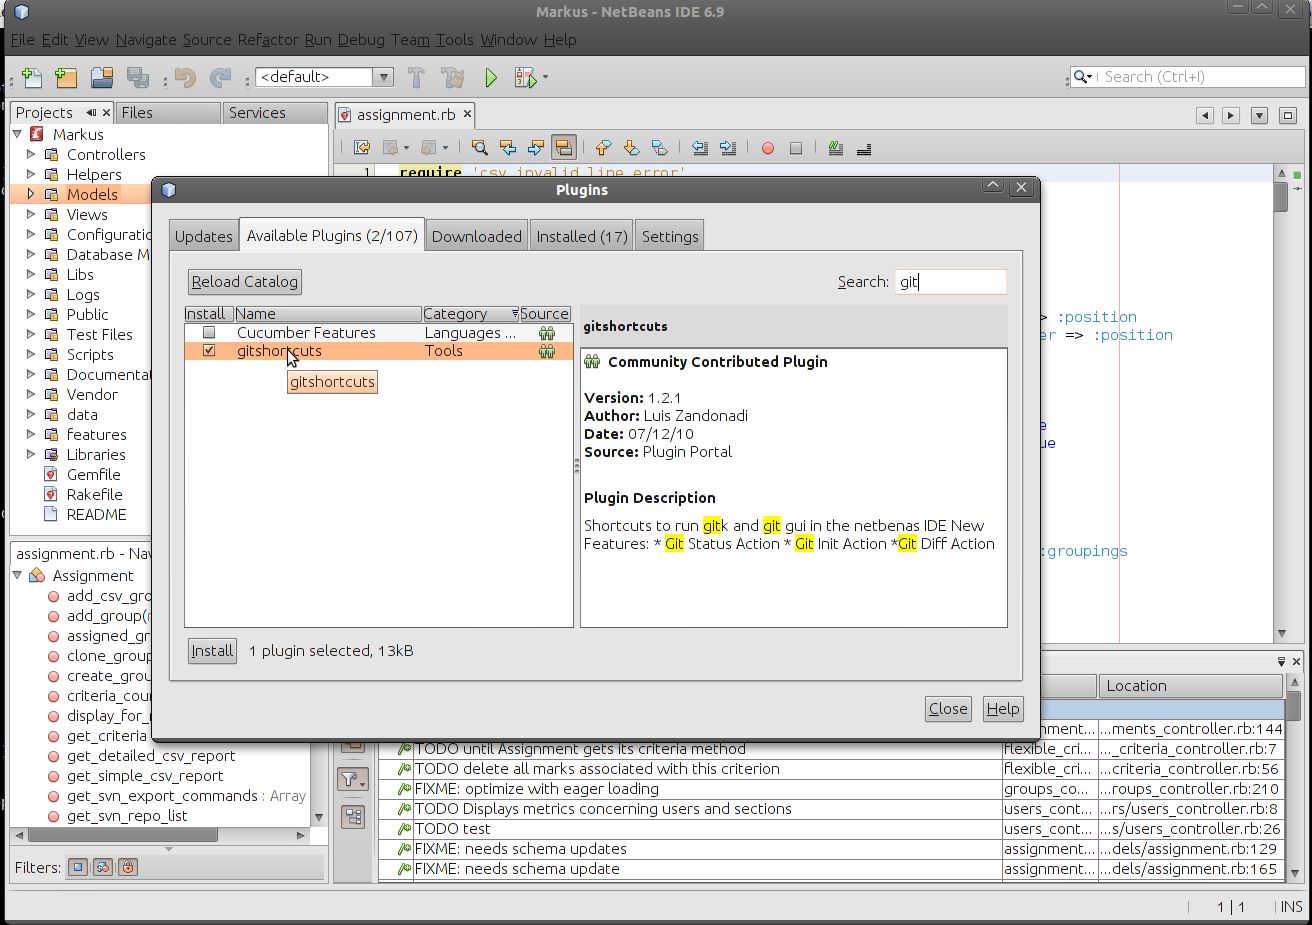Click the Clean and Build icon

pyautogui.click(x=453, y=77)
